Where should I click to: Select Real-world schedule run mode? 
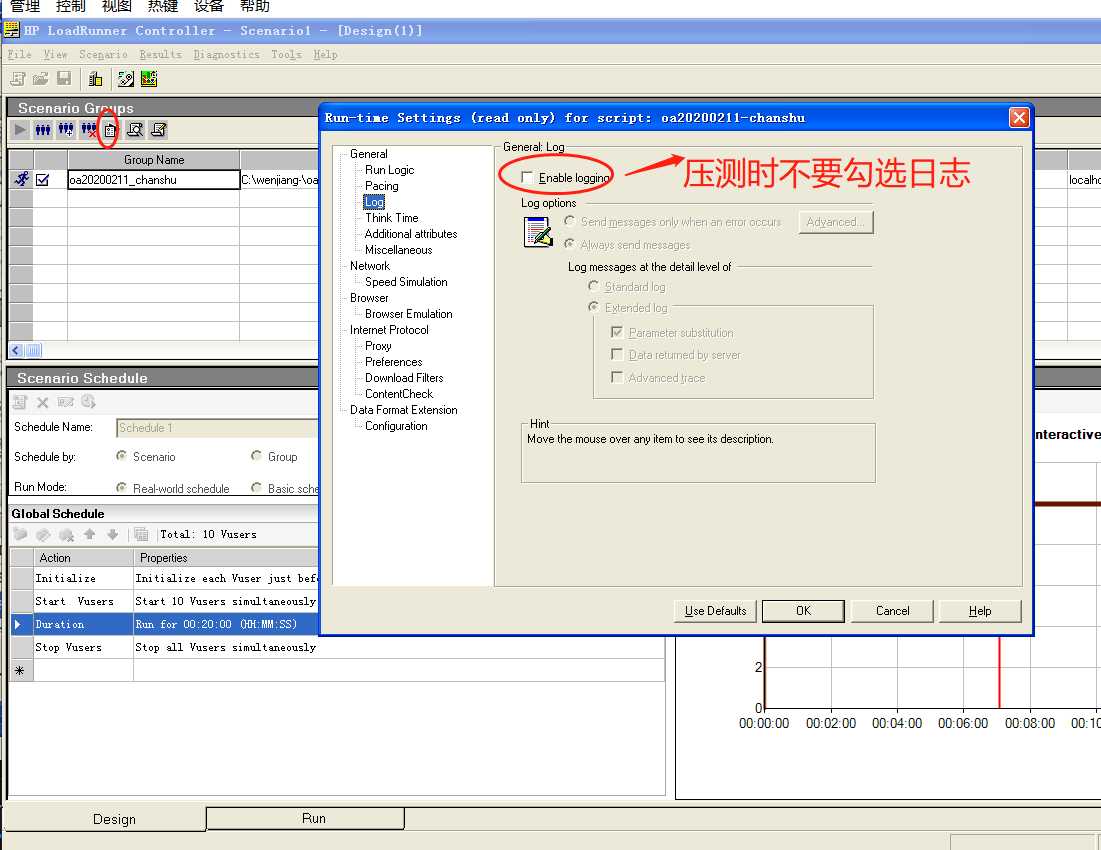click(121, 488)
